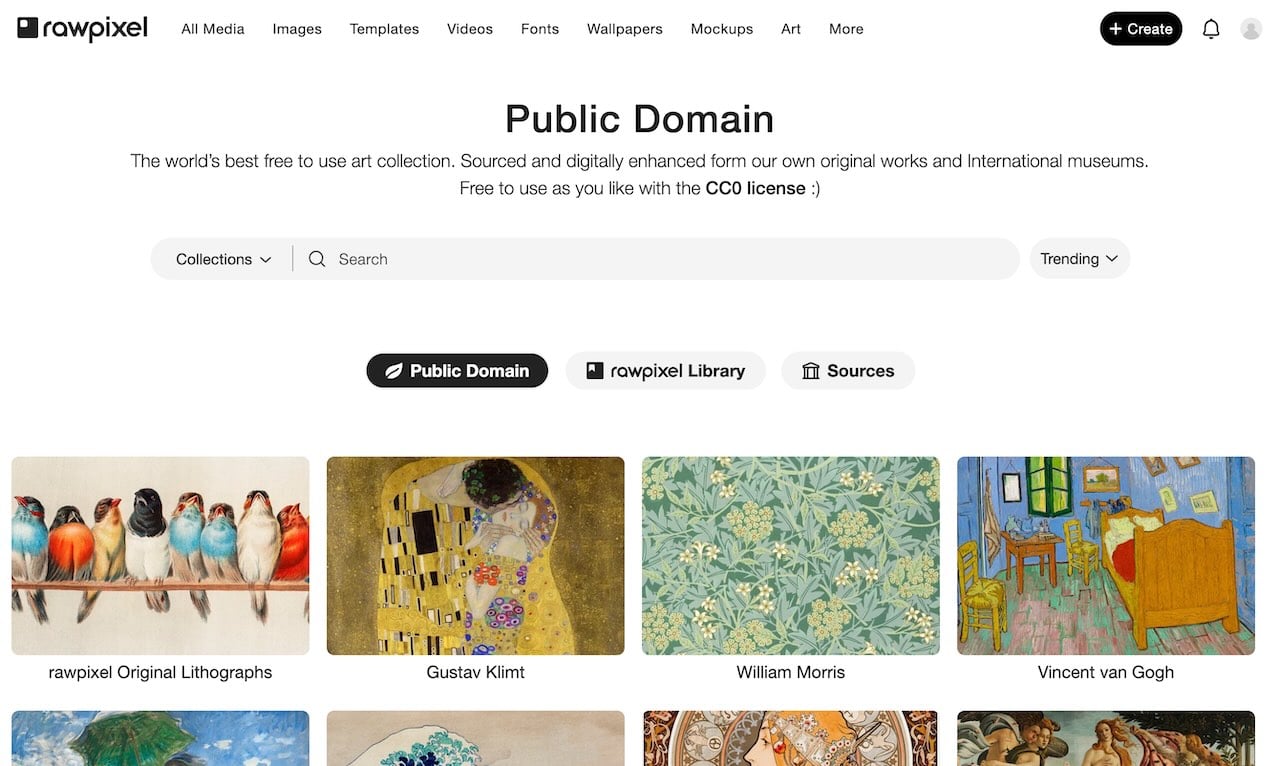Image resolution: width=1280 pixels, height=766 pixels.
Task: Open the More menu
Action: point(846,29)
